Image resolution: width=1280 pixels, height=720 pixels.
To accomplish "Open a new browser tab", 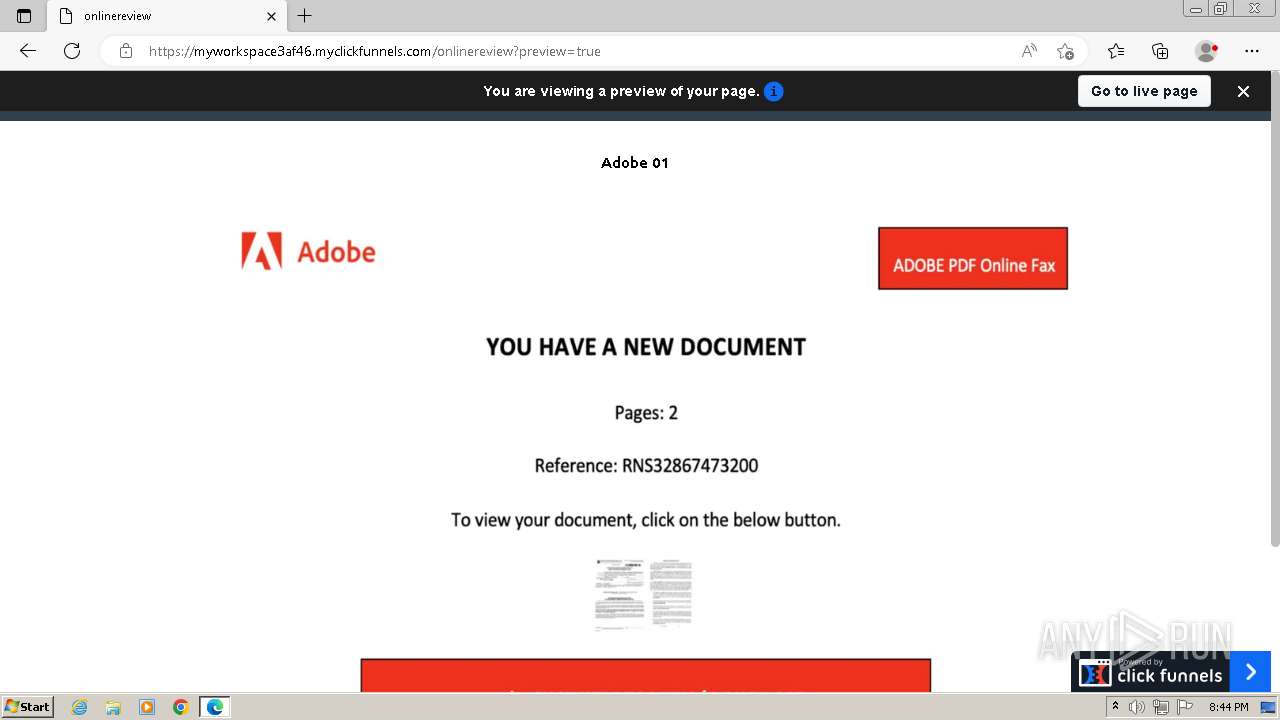I will click(305, 16).
